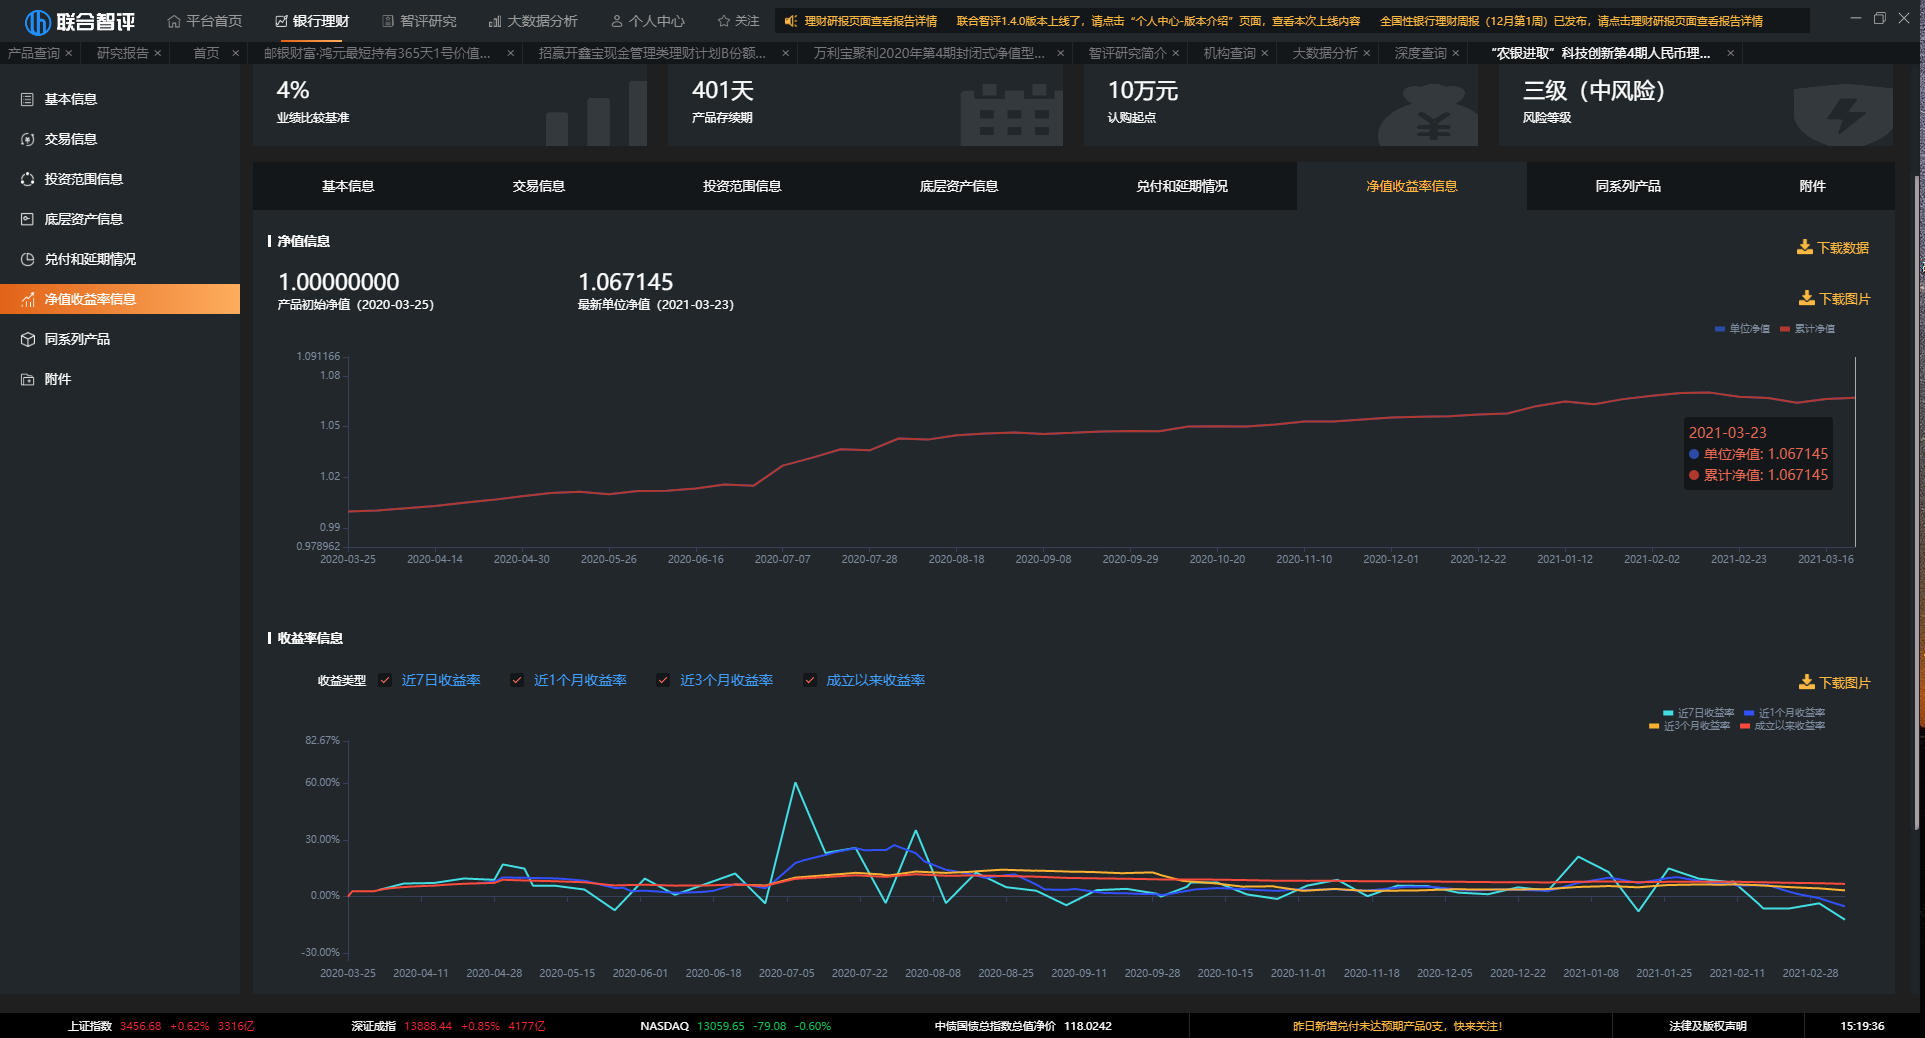The width and height of the screenshot is (1925, 1038).
Task: Toggle 近1个月收益率 legend swatch in chart
Action: (x=1749, y=713)
